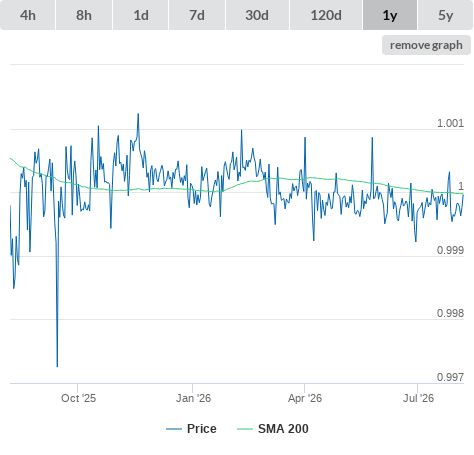Image resolution: width=474 pixels, height=455 pixels.
Task: Click the green SMA 200 legend marker
Action: click(x=245, y=429)
